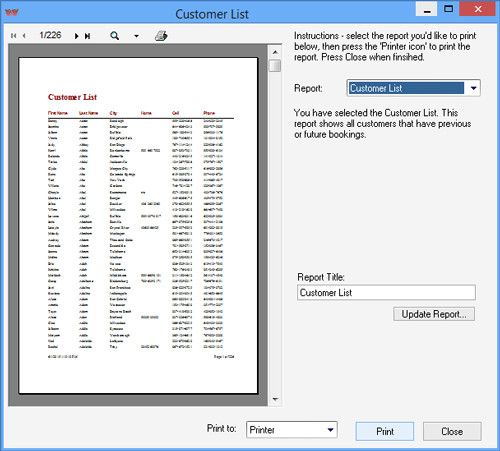
Task: Click the Customer List page preview
Action: (x=138, y=226)
